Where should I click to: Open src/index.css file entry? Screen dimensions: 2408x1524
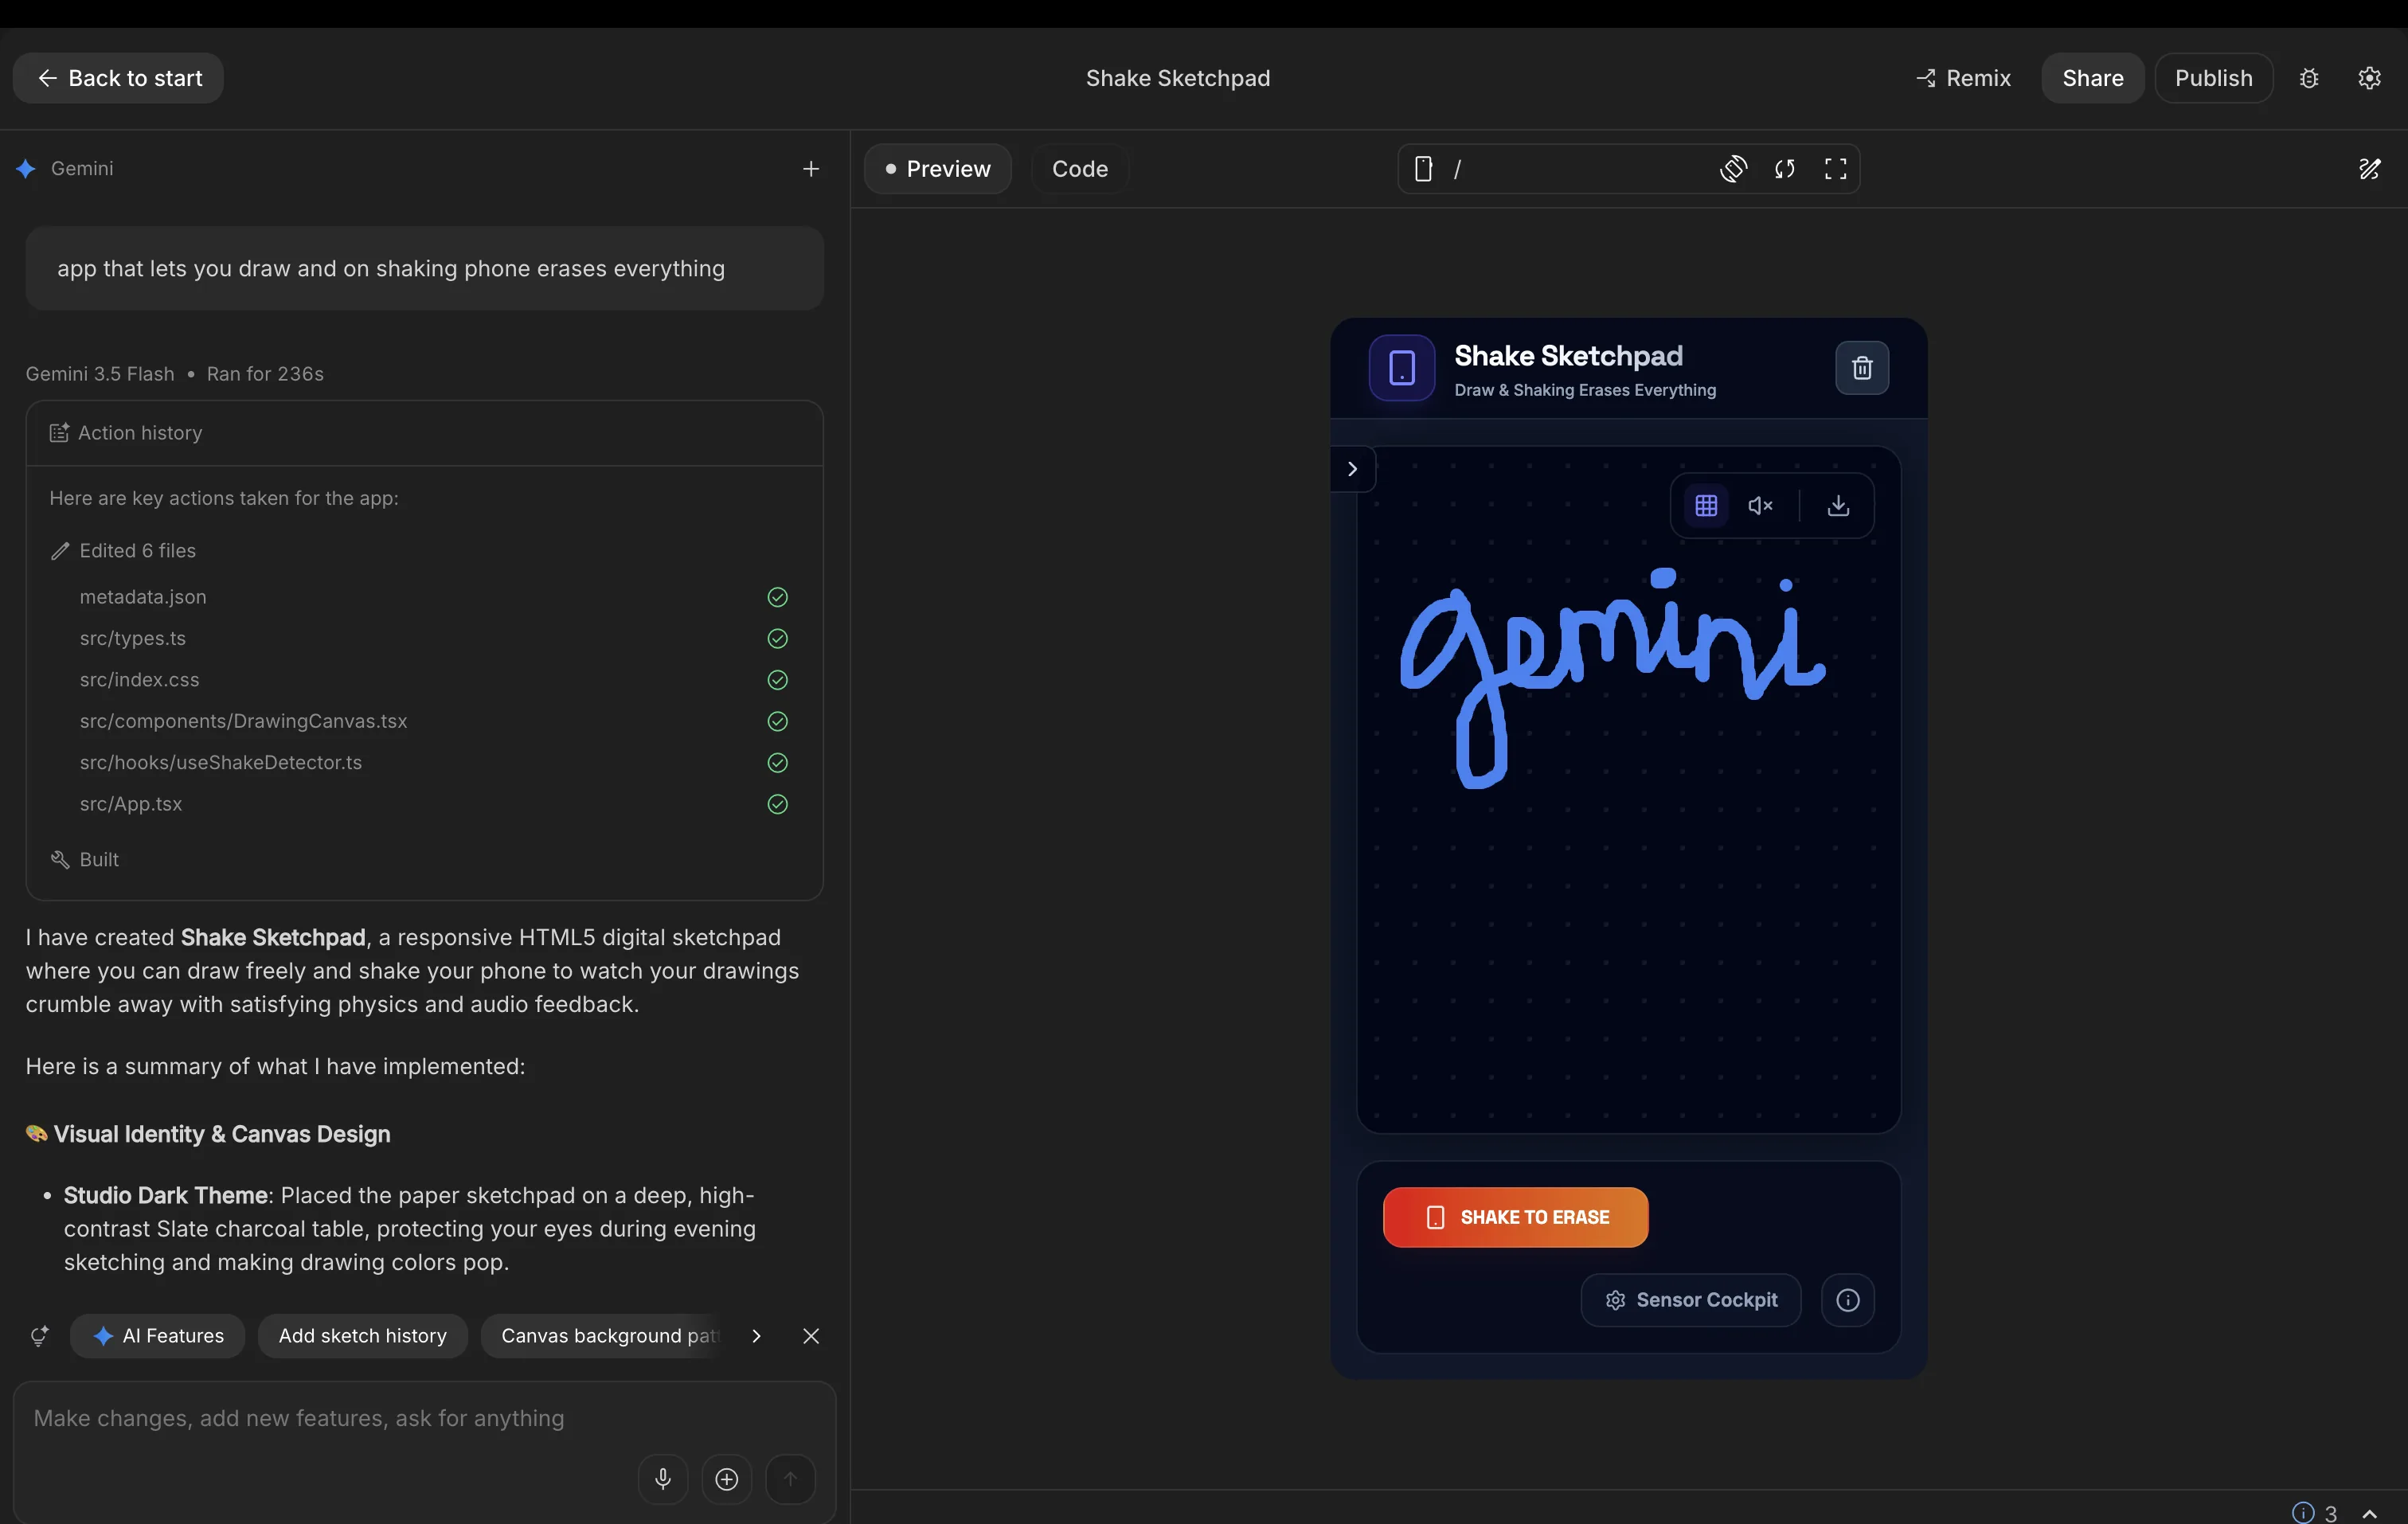[140, 680]
